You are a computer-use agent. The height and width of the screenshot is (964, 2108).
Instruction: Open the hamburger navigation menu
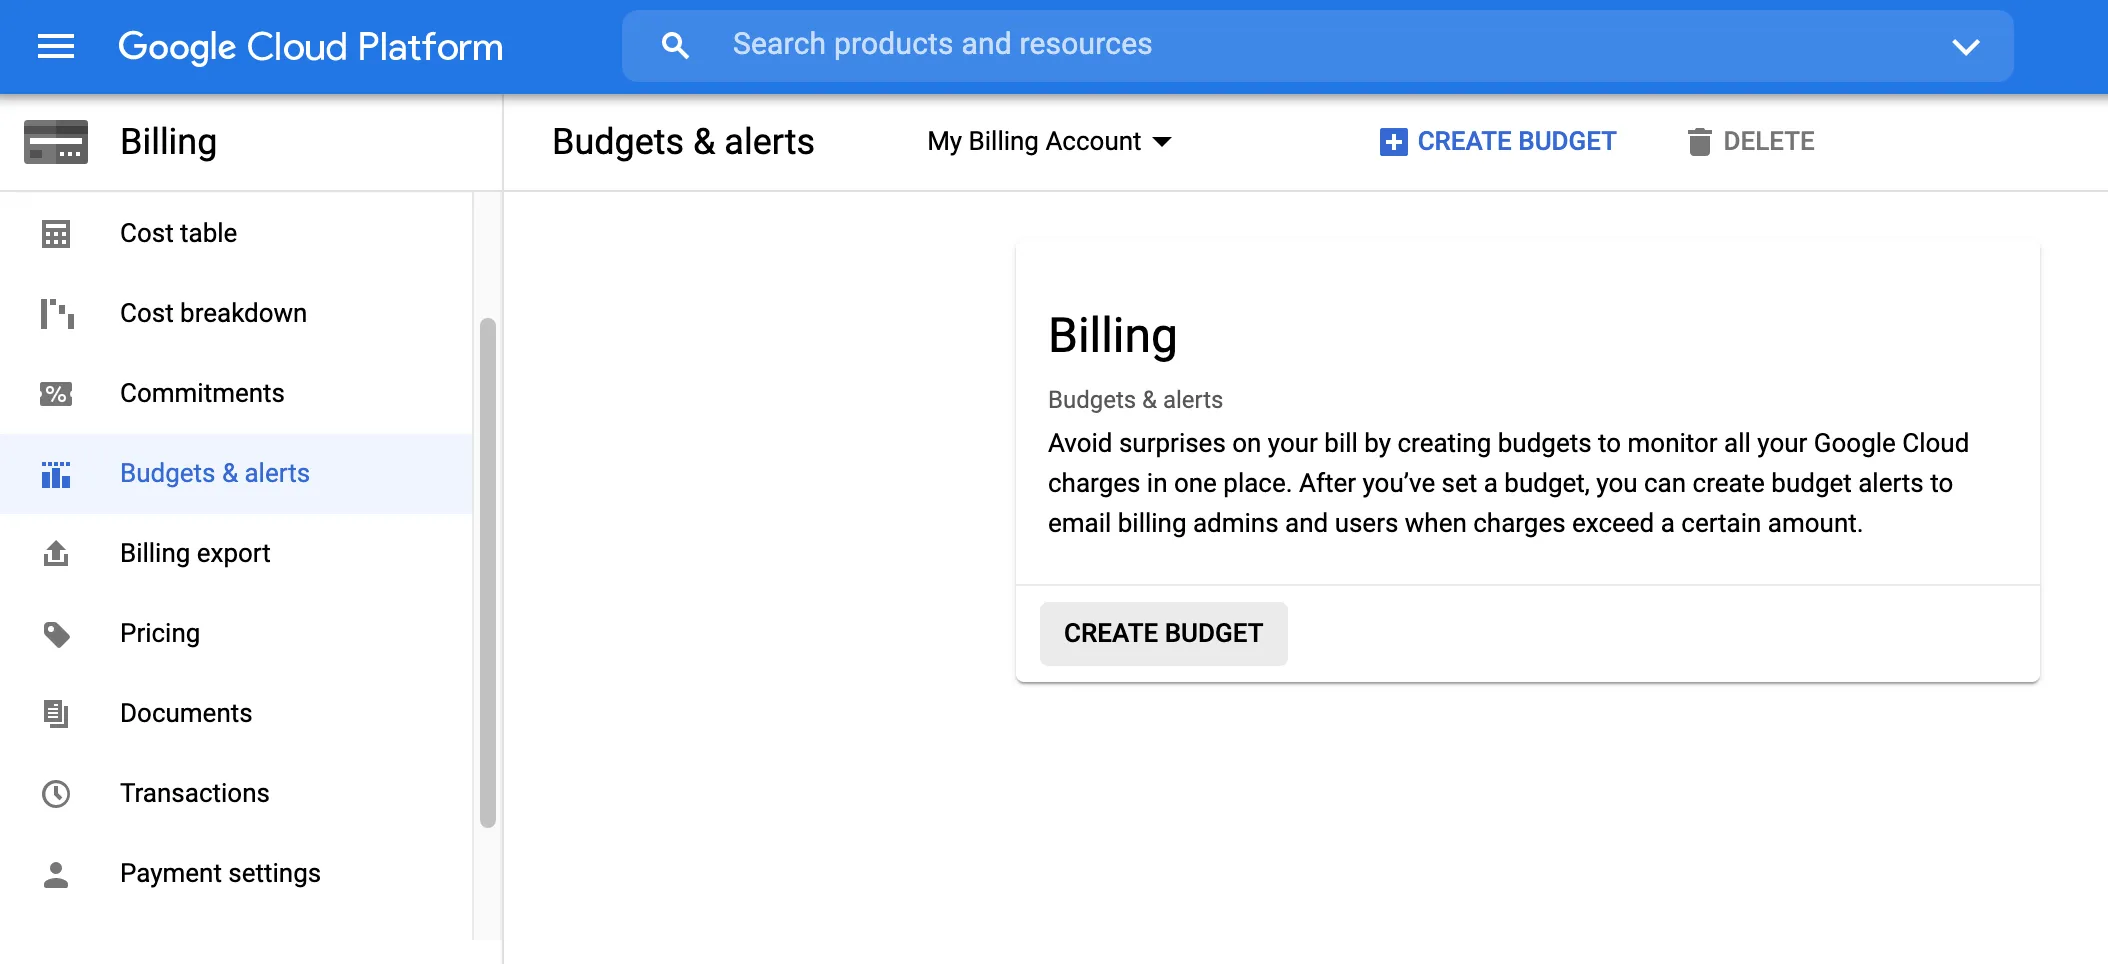(56, 46)
